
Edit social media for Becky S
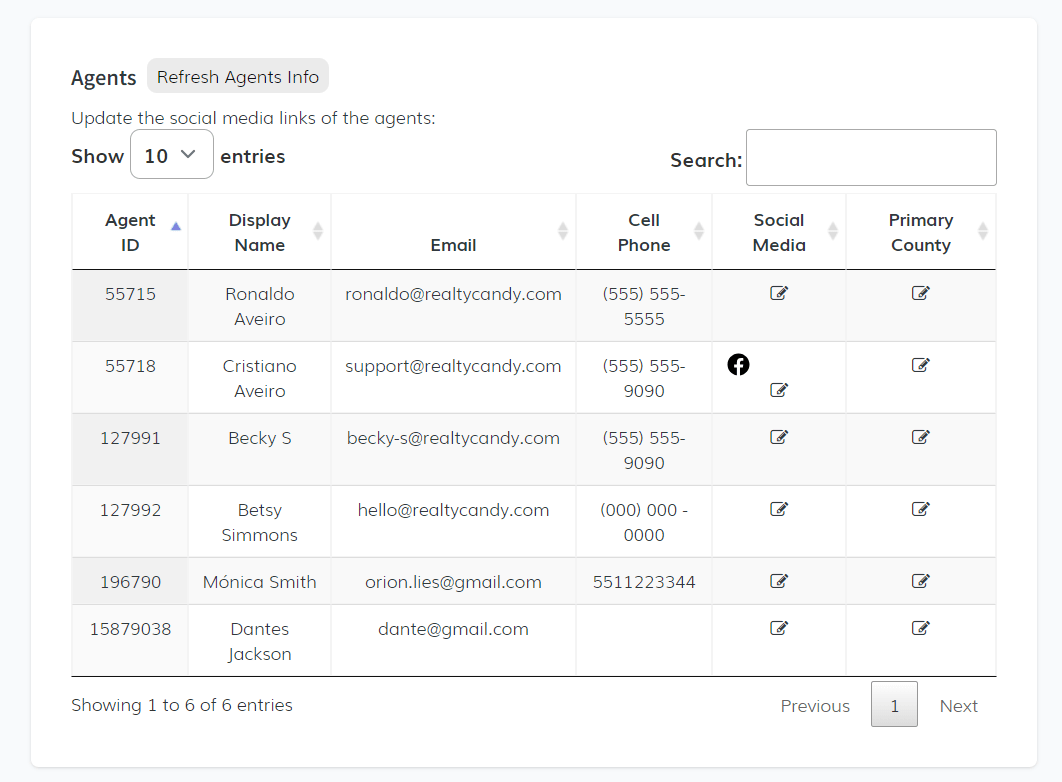point(779,437)
